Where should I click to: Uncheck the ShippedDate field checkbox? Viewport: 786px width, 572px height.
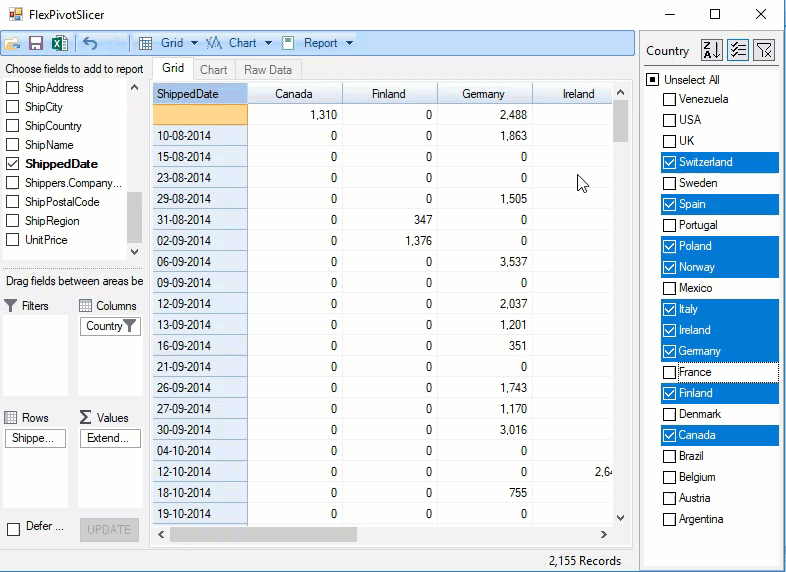pos(13,164)
